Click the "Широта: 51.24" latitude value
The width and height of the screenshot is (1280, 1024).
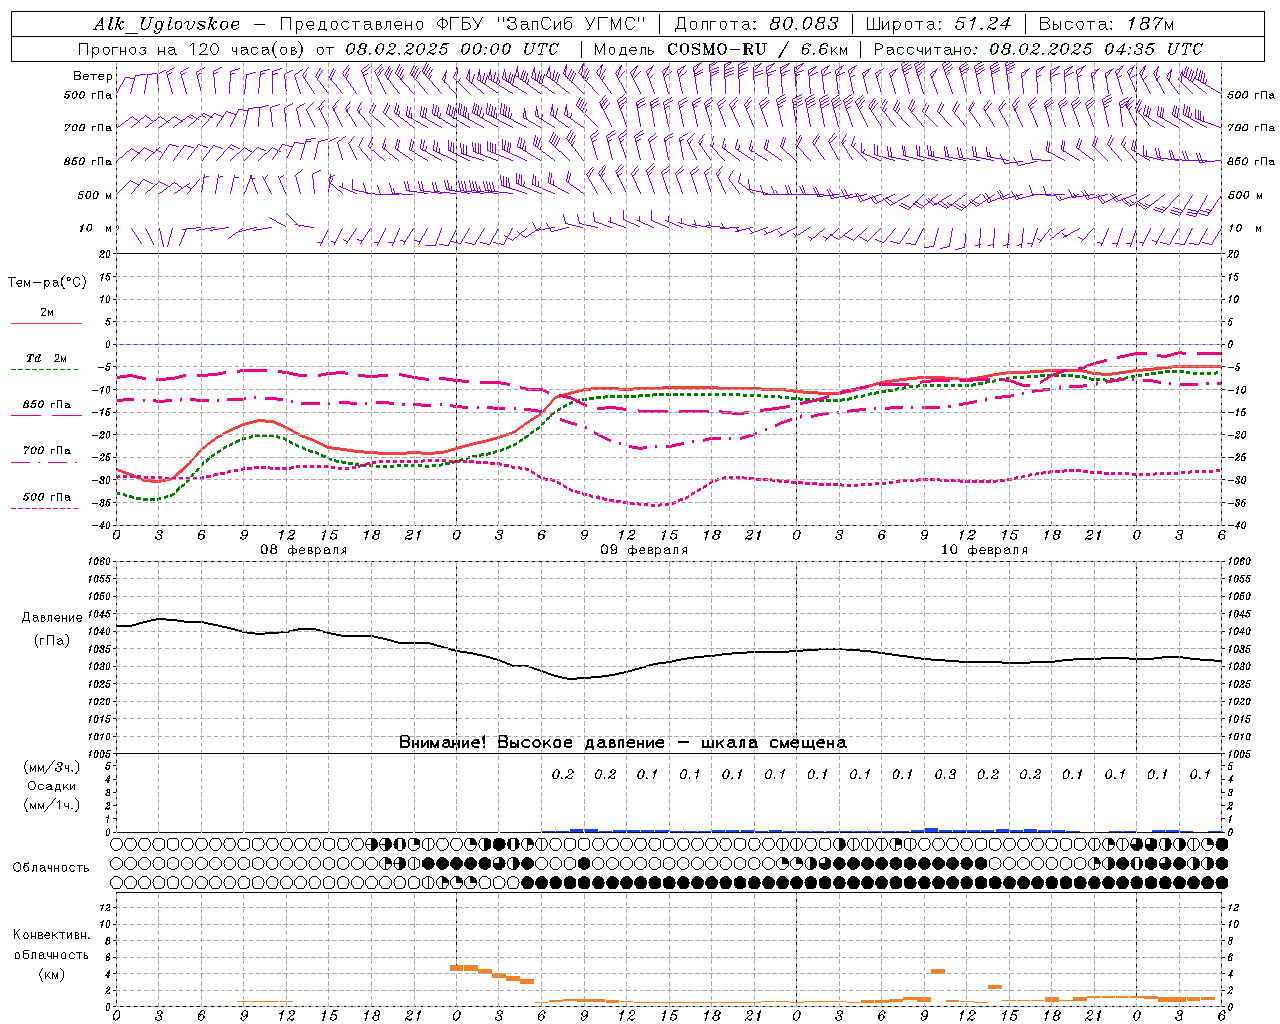click(938, 24)
